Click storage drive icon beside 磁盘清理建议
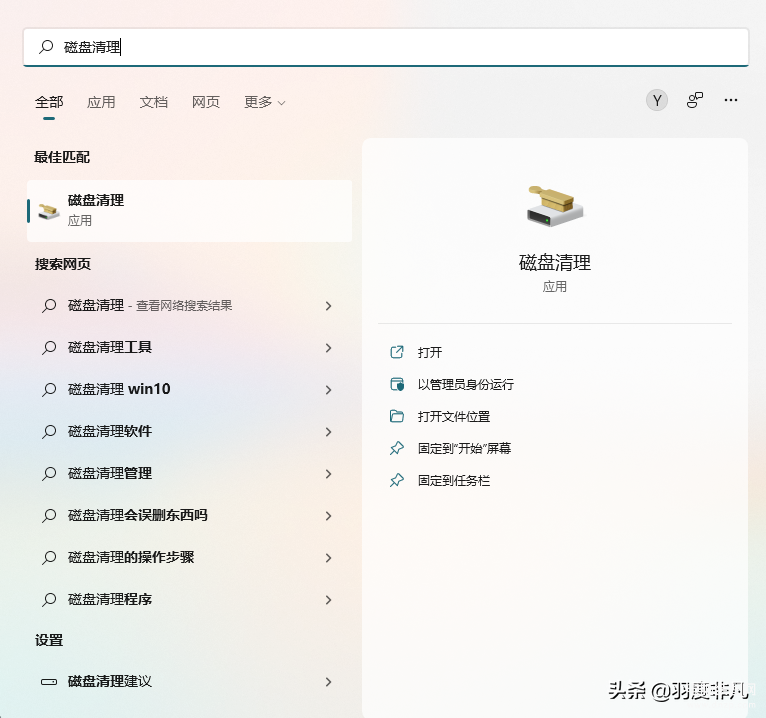 49,682
